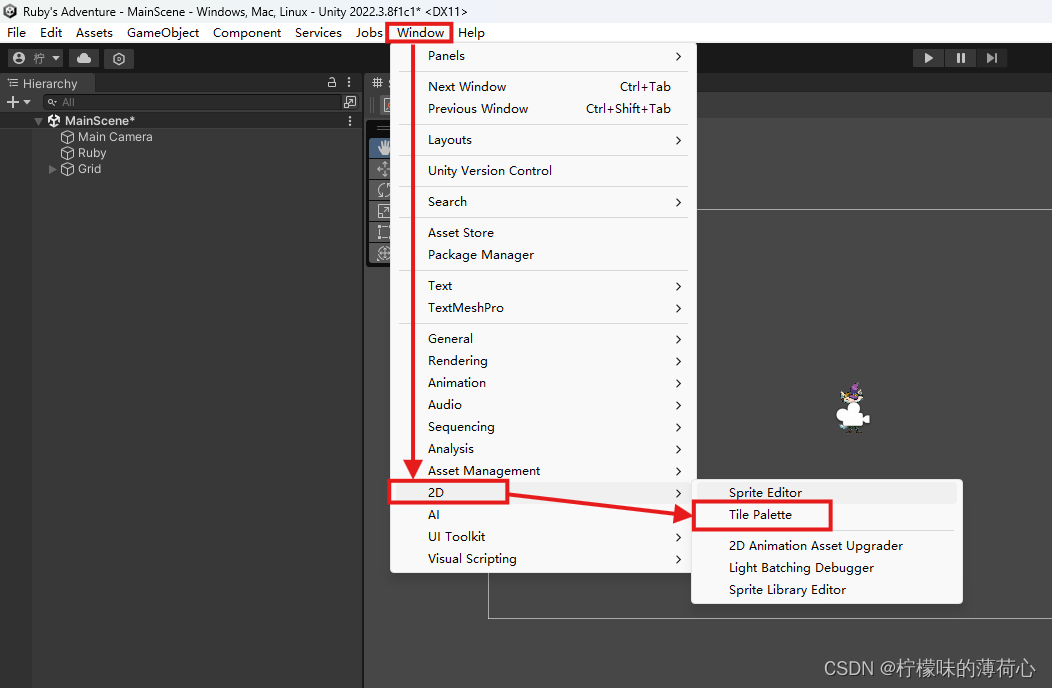Open the Jobs menu
Viewport: 1052px width, 688px height.
tap(369, 32)
